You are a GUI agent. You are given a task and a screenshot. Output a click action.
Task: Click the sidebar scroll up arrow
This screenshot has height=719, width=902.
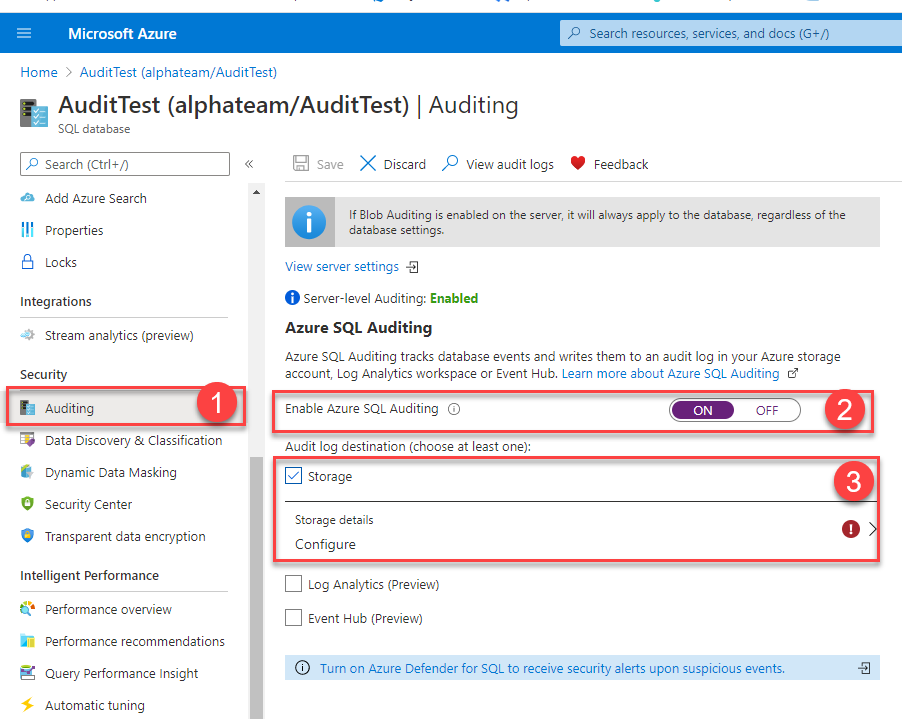click(257, 192)
